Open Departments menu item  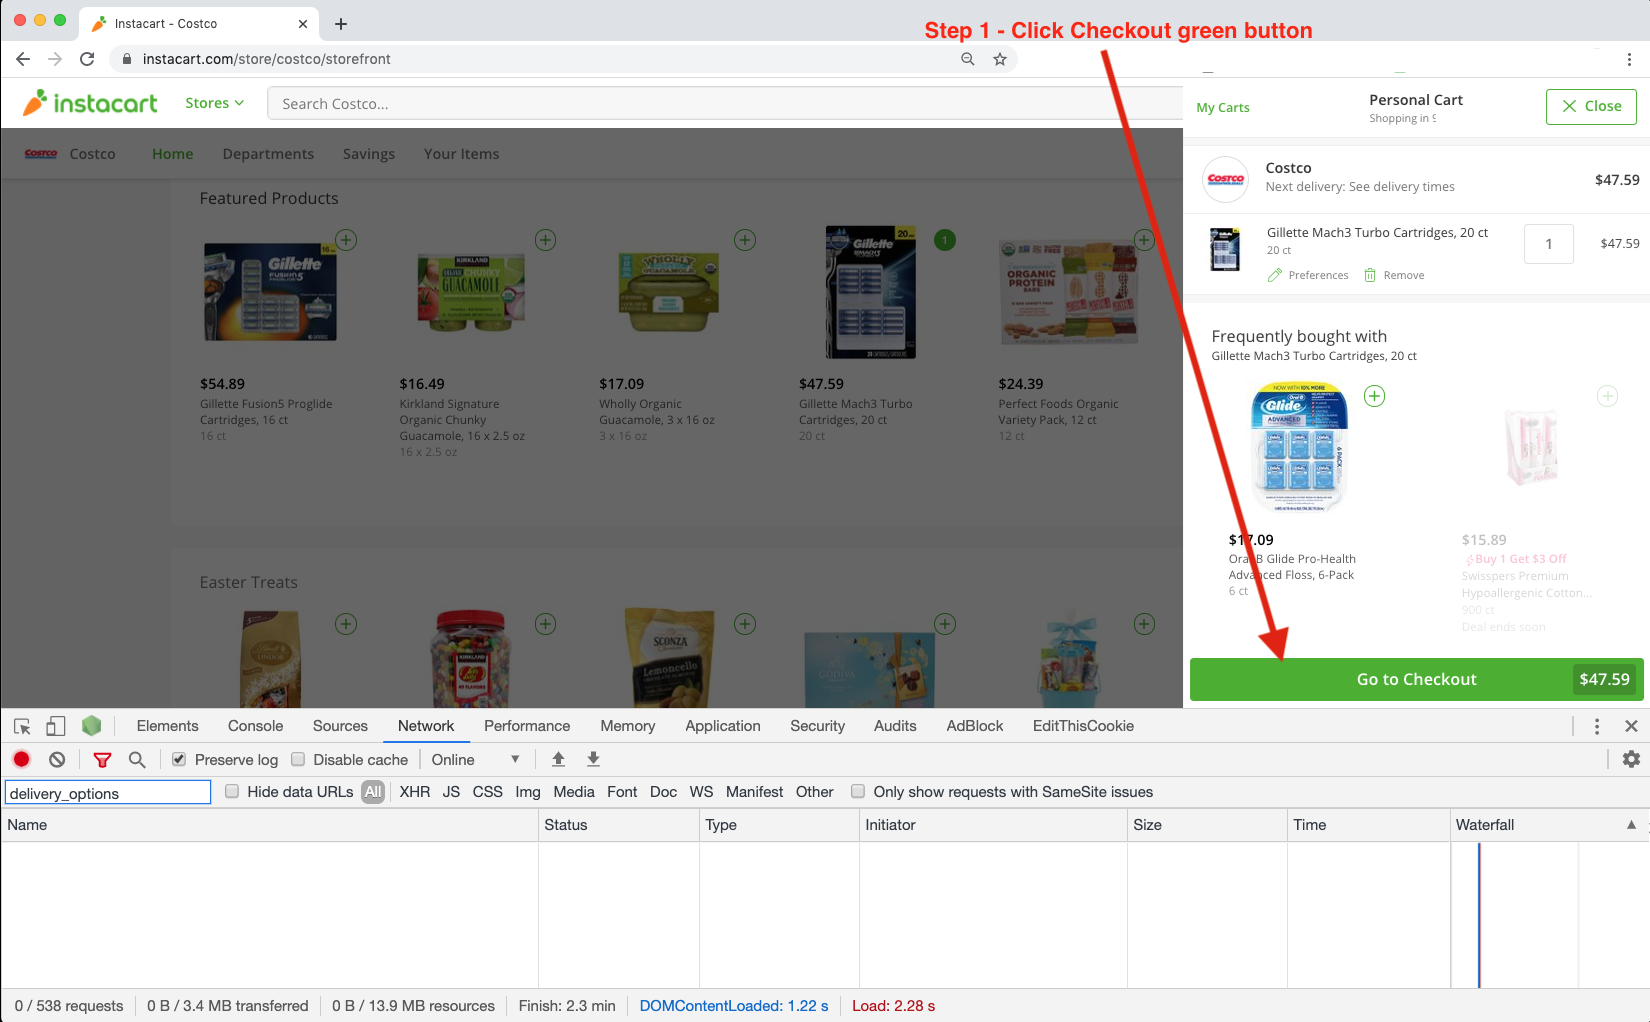click(268, 154)
